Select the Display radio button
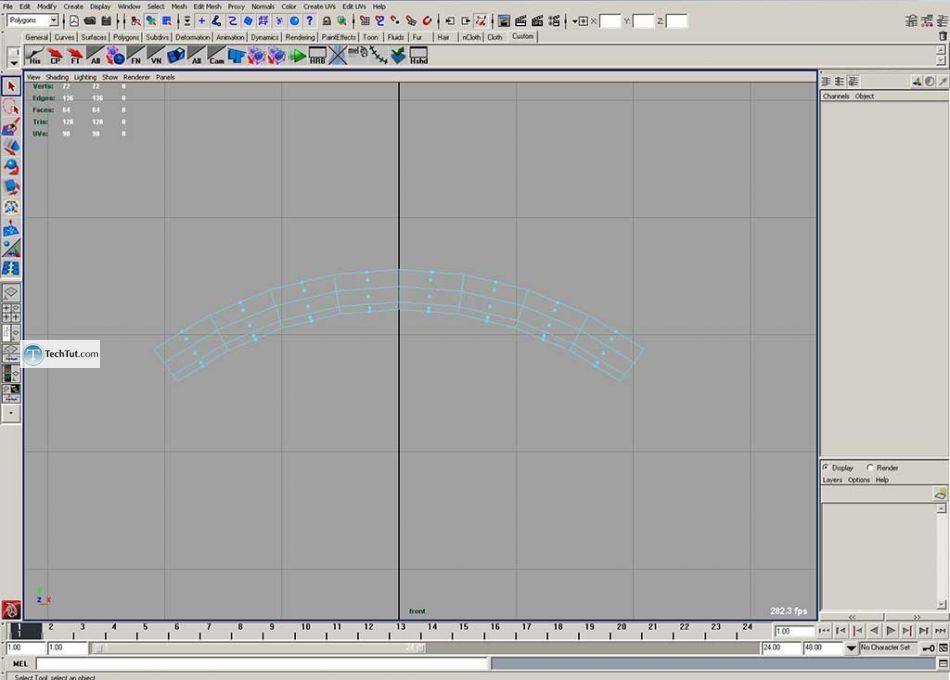950x680 pixels. [x=826, y=467]
